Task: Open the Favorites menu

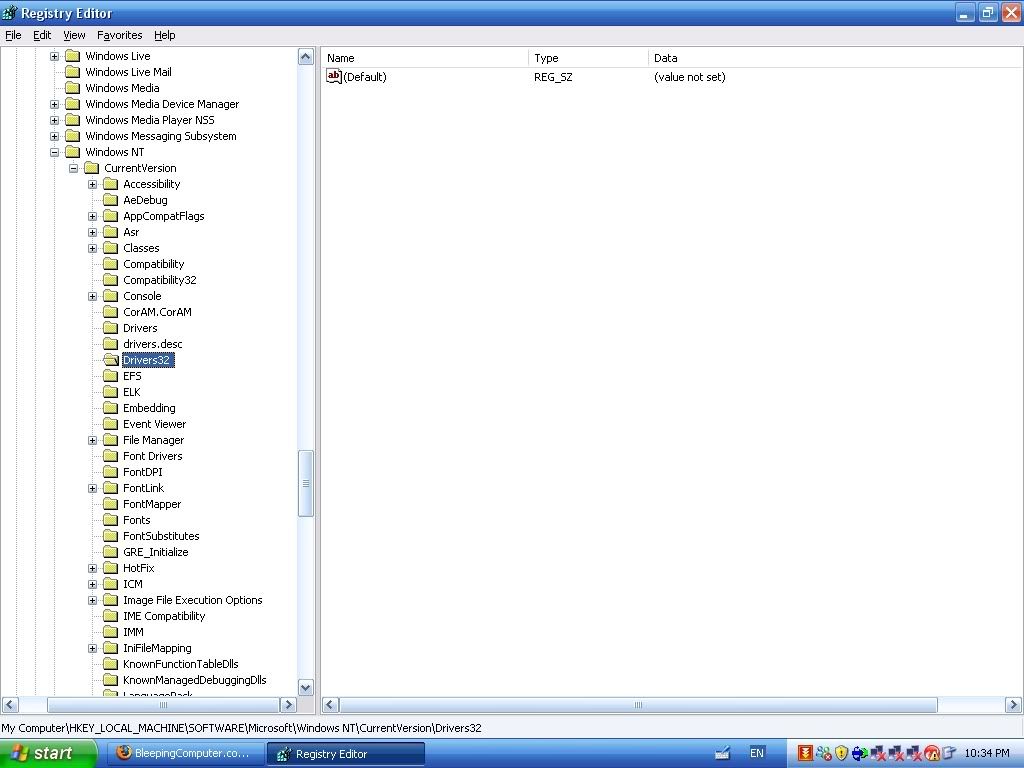Action: (x=120, y=35)
